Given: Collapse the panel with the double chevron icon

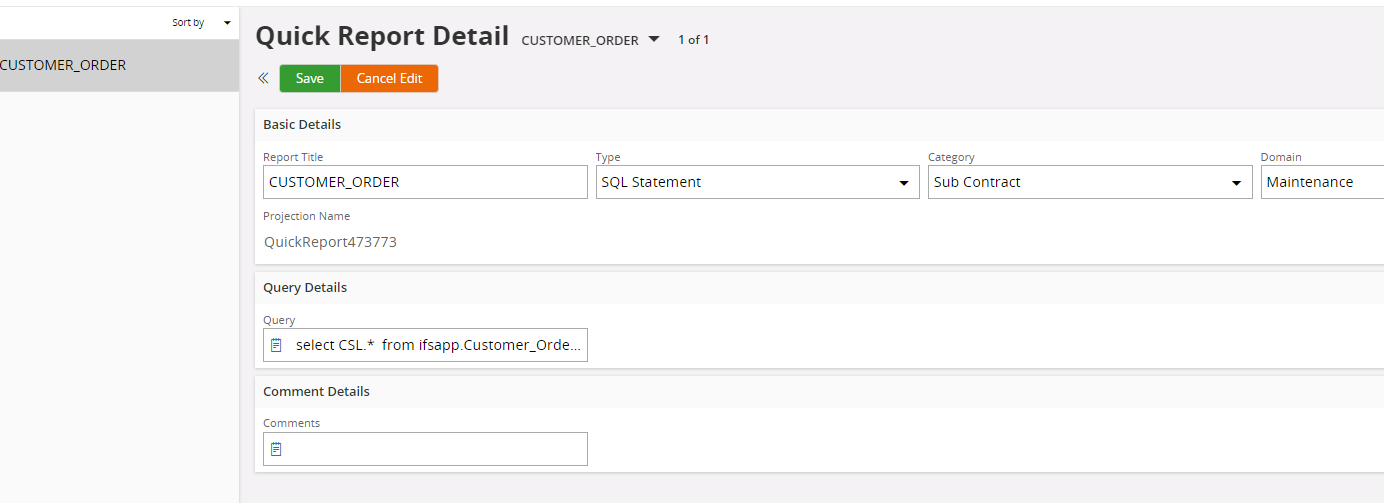Looking at the screenshot, I should point(263,78).
